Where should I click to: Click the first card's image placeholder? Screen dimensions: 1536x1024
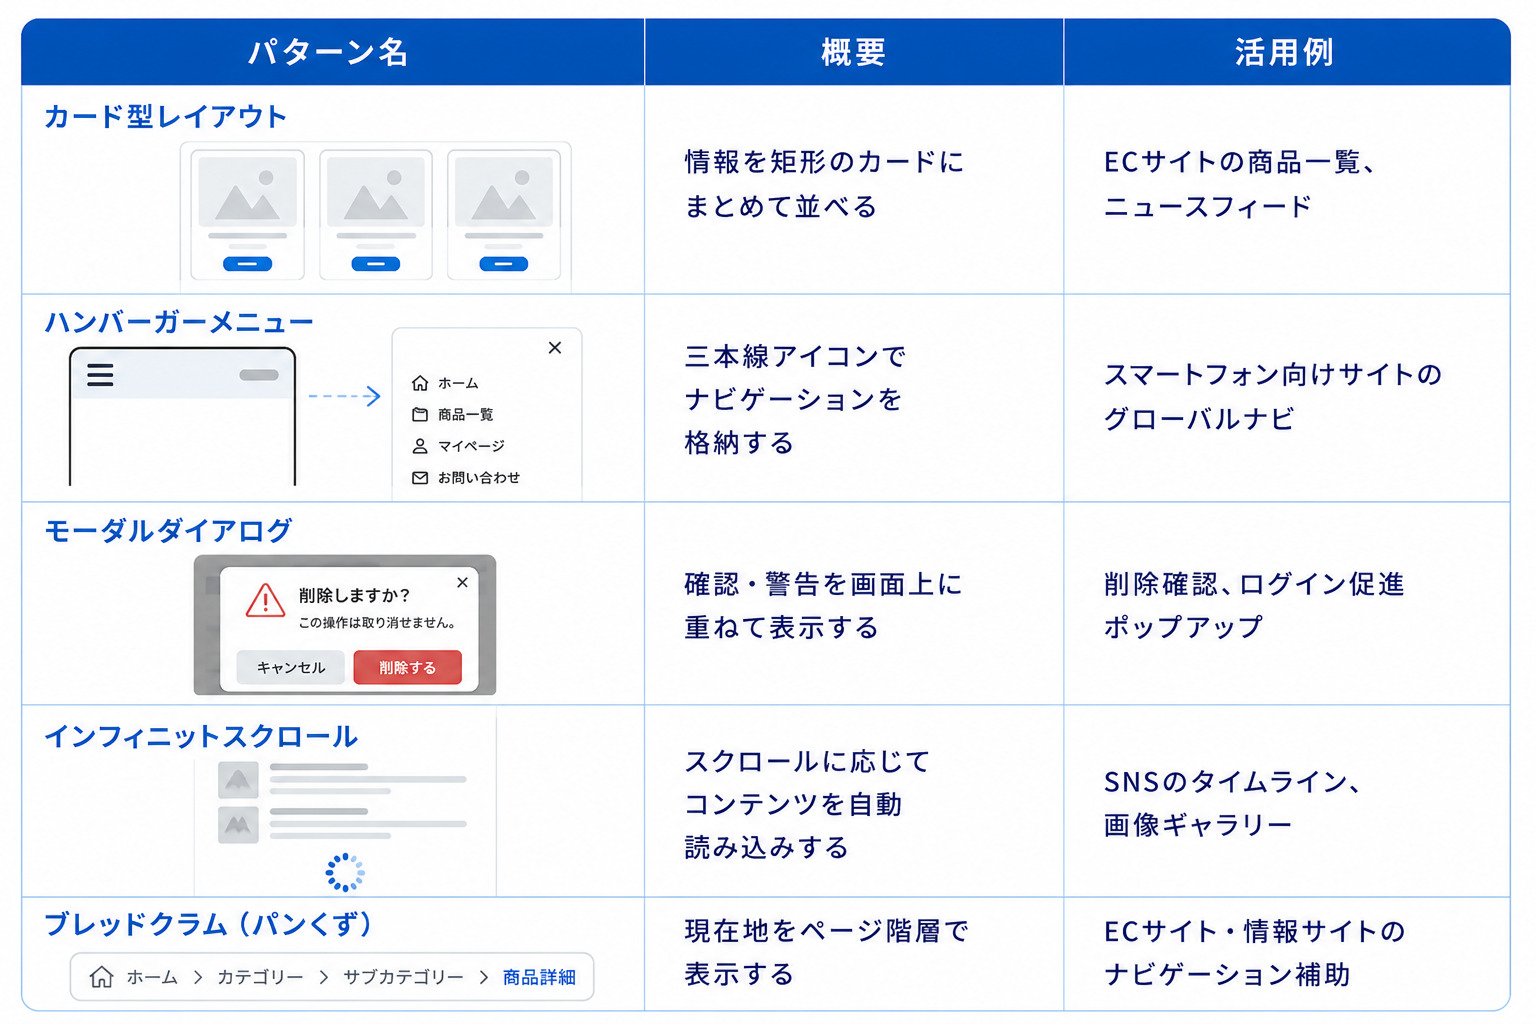point(248,192)
